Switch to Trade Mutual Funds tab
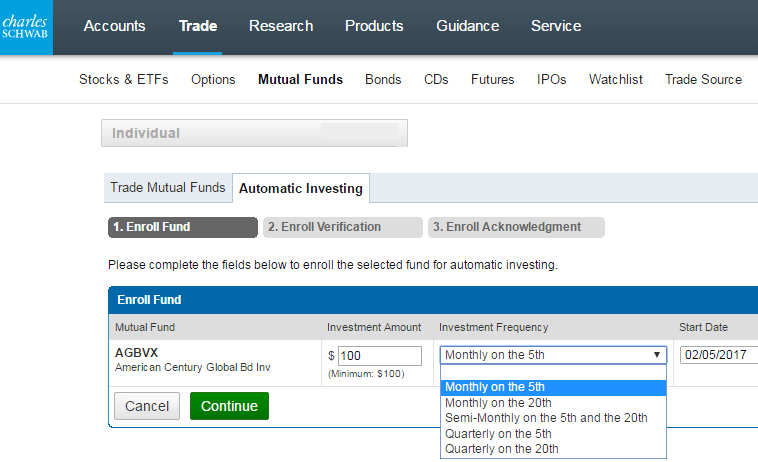This screenshot has width=758, height=462. click(168, 188)
